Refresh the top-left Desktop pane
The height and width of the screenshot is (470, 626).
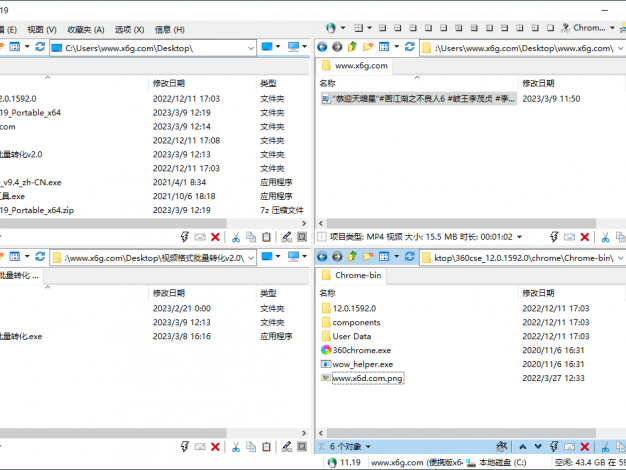point(40,47)
